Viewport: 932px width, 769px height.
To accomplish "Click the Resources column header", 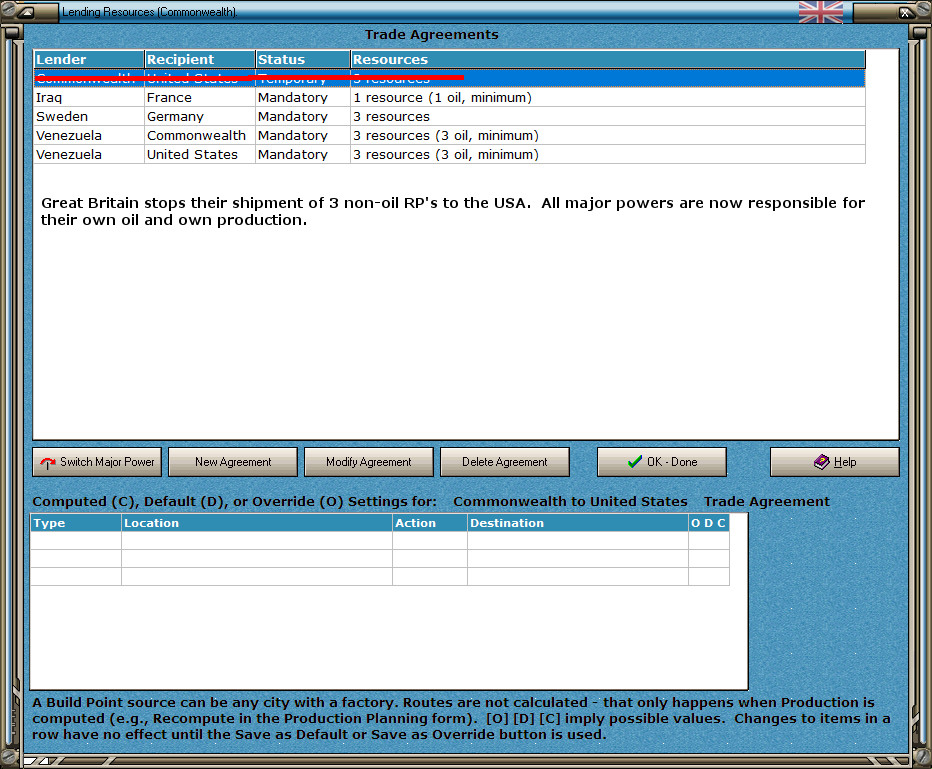I will point(607,59).
